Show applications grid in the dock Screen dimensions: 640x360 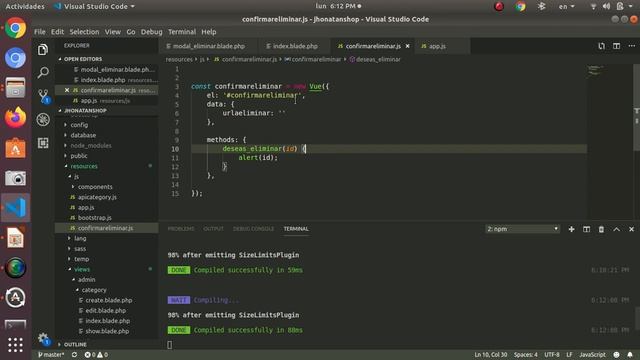tap(16, 345)
